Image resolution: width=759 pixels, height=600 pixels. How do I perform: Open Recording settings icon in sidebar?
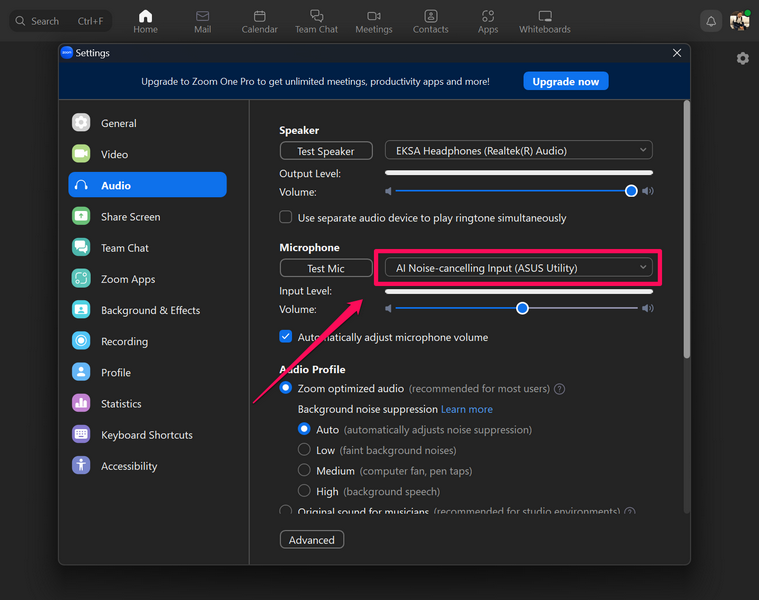point(81,341)
